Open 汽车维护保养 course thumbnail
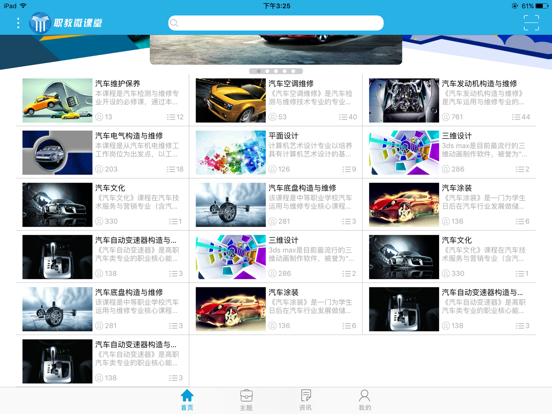The height and width of the screenshot is (414, 552). [57, 100]
